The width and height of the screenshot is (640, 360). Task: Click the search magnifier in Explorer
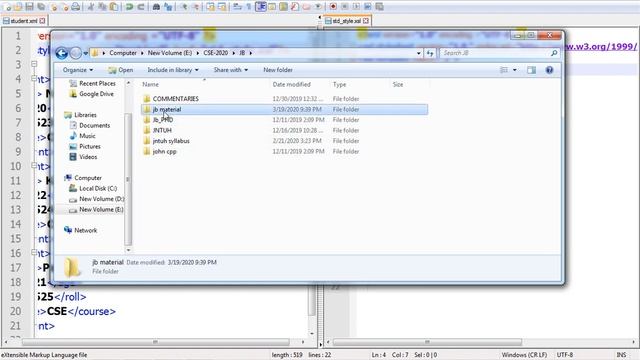coord(554,53)
